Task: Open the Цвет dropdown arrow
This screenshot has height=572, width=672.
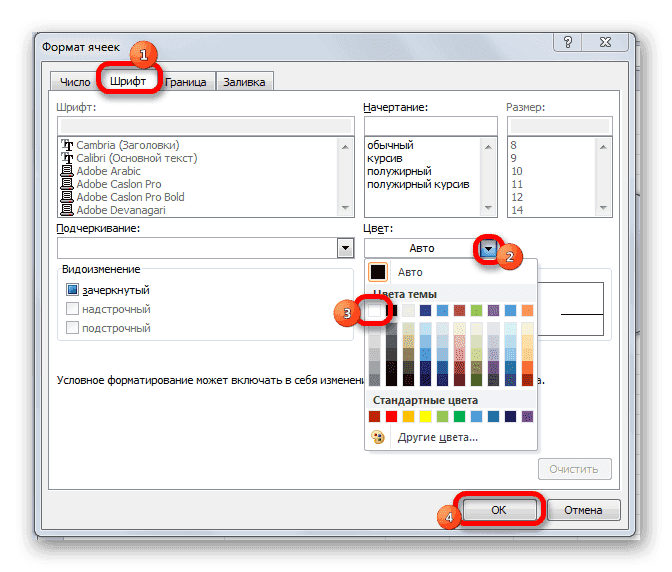Action: [x=488, y=249]
